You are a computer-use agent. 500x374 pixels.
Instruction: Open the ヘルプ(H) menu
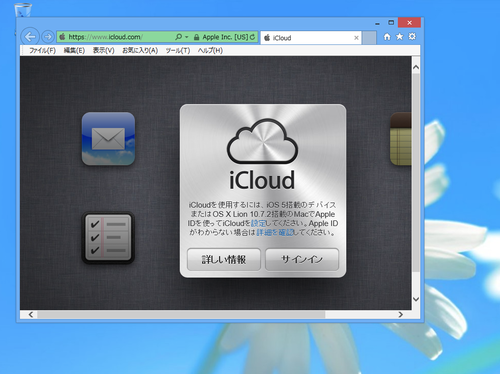[x=210, y=50]
